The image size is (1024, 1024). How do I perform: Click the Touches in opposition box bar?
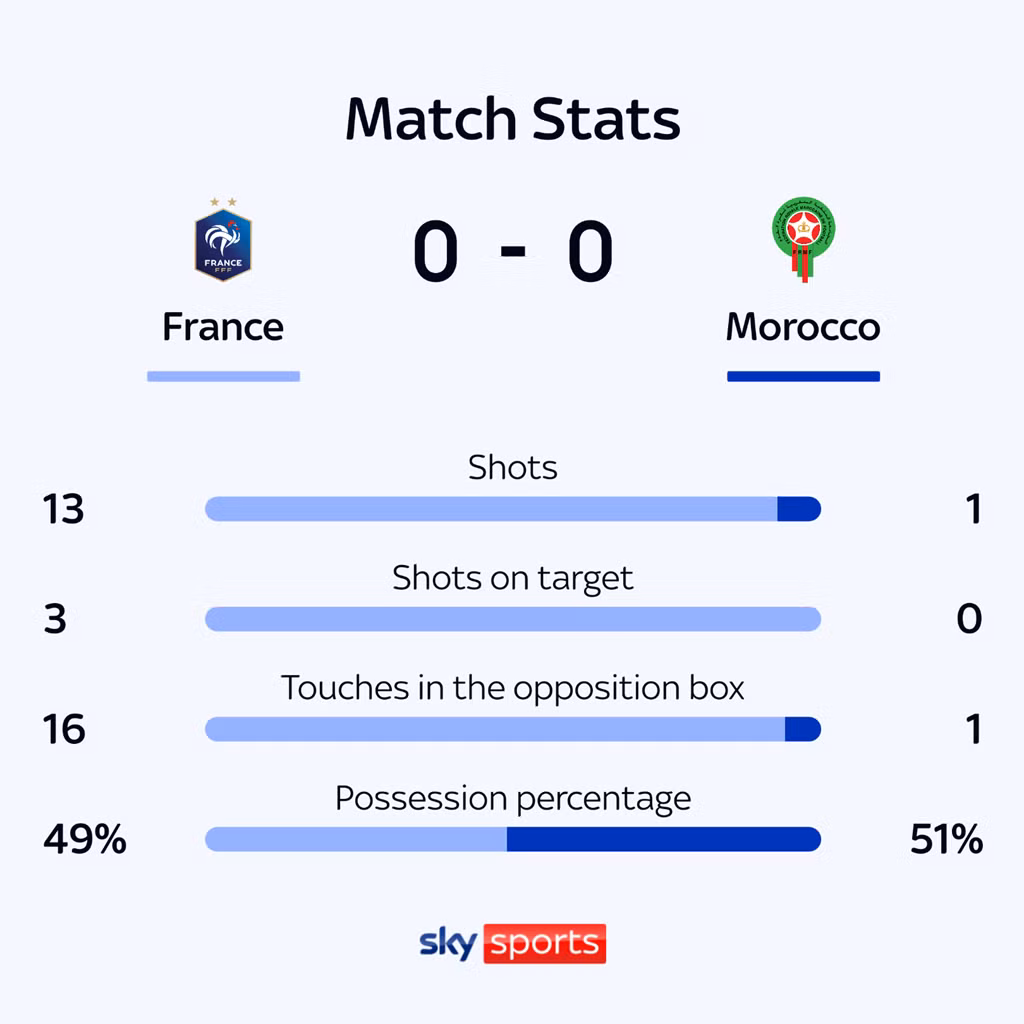point(513,729)
